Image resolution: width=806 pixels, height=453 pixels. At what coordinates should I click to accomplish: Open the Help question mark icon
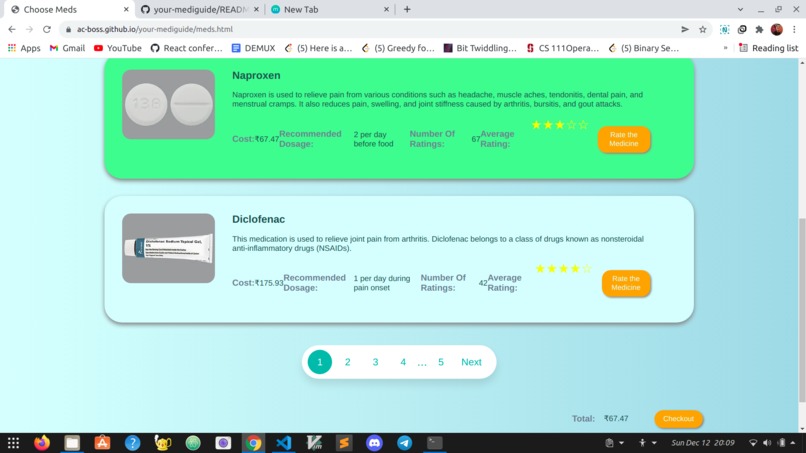tap(133, 443)
